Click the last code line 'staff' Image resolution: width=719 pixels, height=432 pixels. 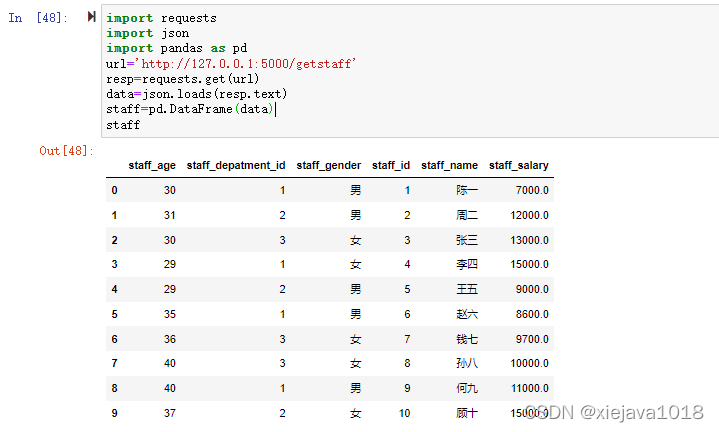point(123,125)
